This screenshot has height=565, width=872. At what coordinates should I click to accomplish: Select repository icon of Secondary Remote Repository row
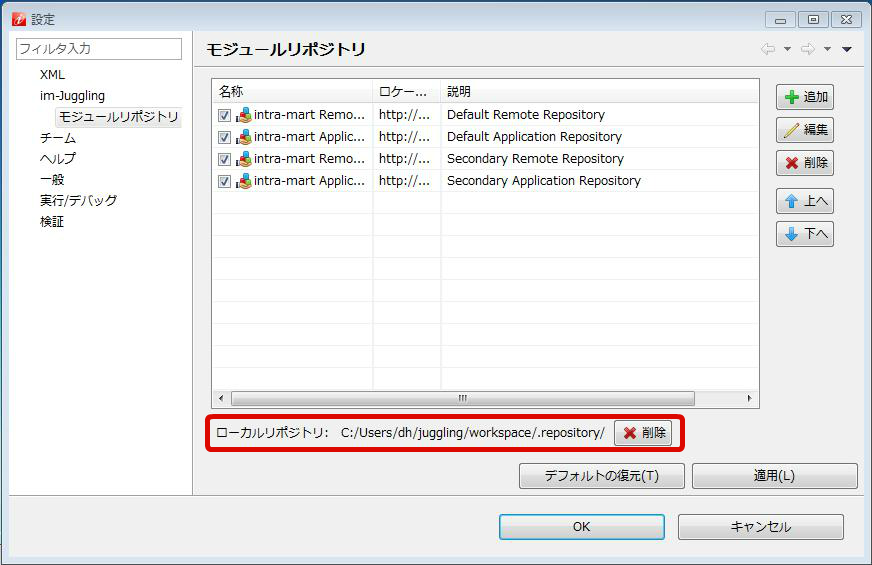tap(244, 159)
